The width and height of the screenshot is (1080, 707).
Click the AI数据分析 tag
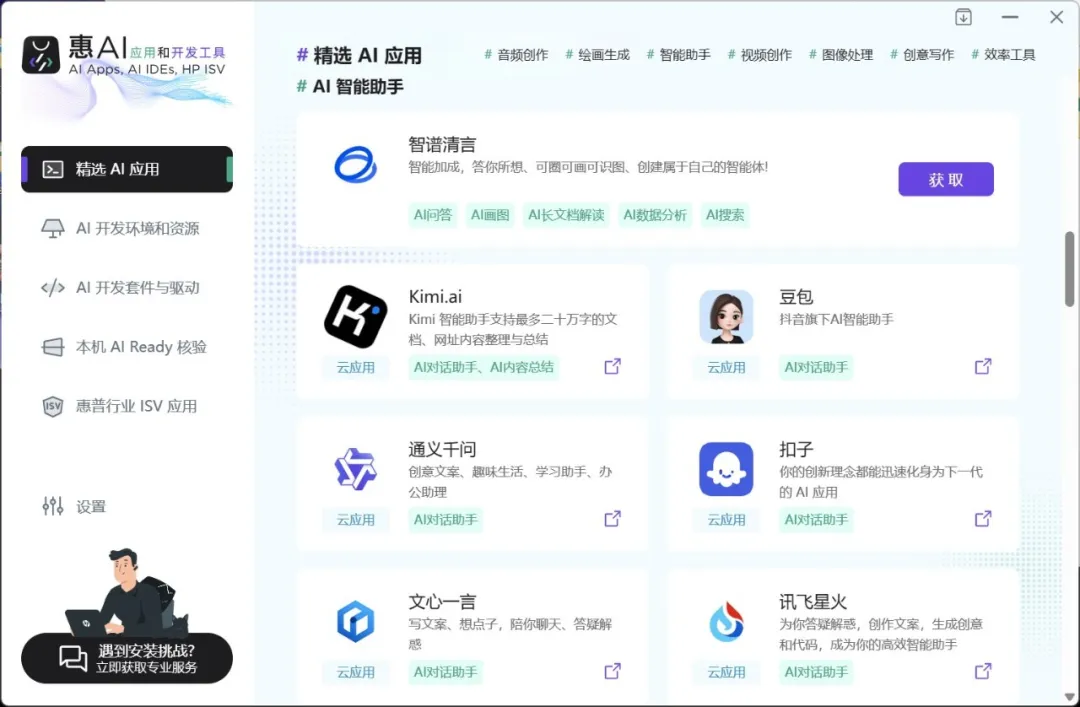coord(655,215)
